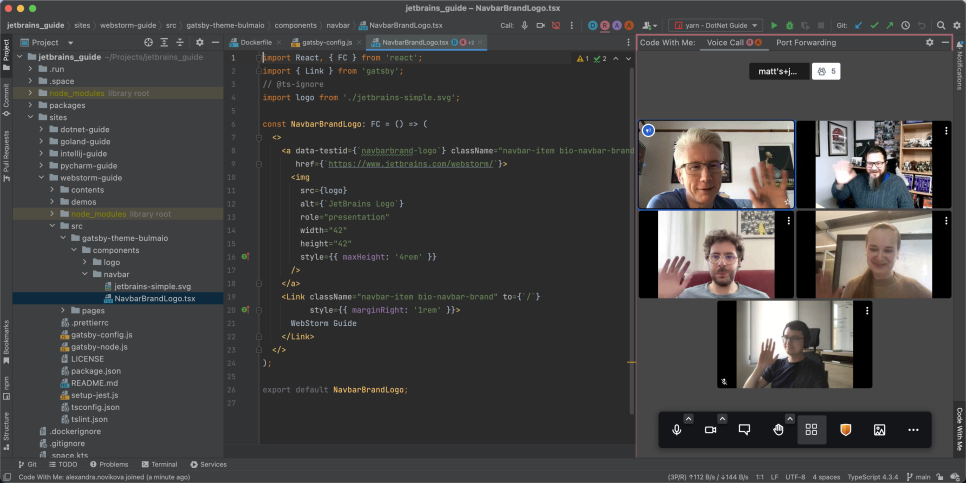Expand the dotnet-guide folder
Screen dimensions: 966x483
[41, 129]
